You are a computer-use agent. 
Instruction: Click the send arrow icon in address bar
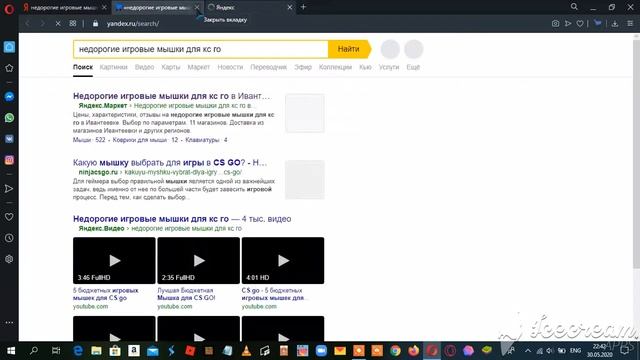coord(568,24)
